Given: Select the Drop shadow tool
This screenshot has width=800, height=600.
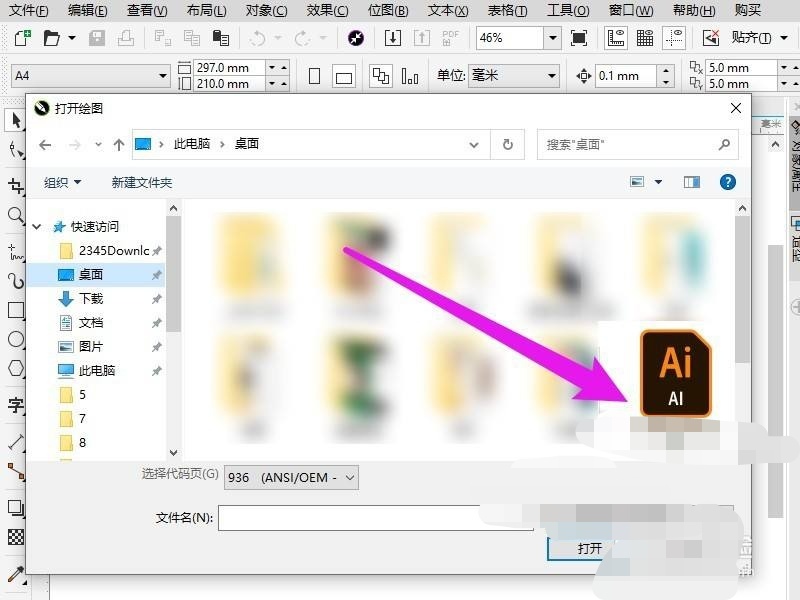Looking at the screenshot, I should [16, 508].
